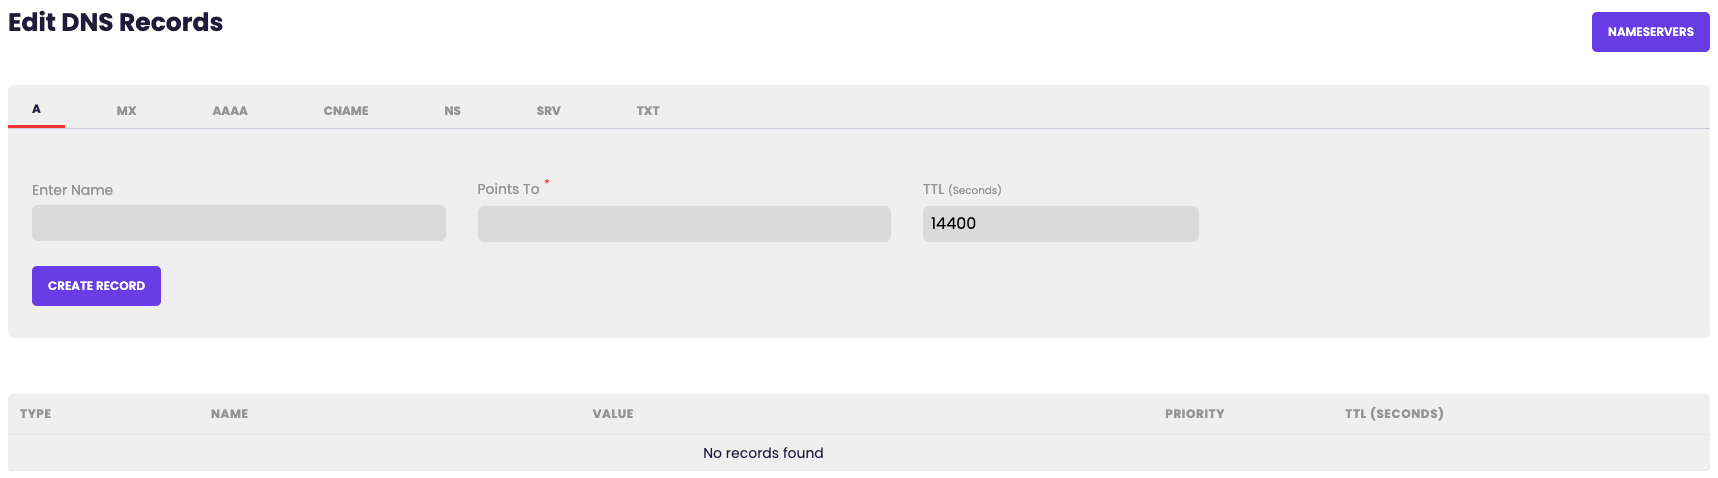Click the Enter Name input field
The height and width of the screenshot is (478, 1718).
coord(239,223)
